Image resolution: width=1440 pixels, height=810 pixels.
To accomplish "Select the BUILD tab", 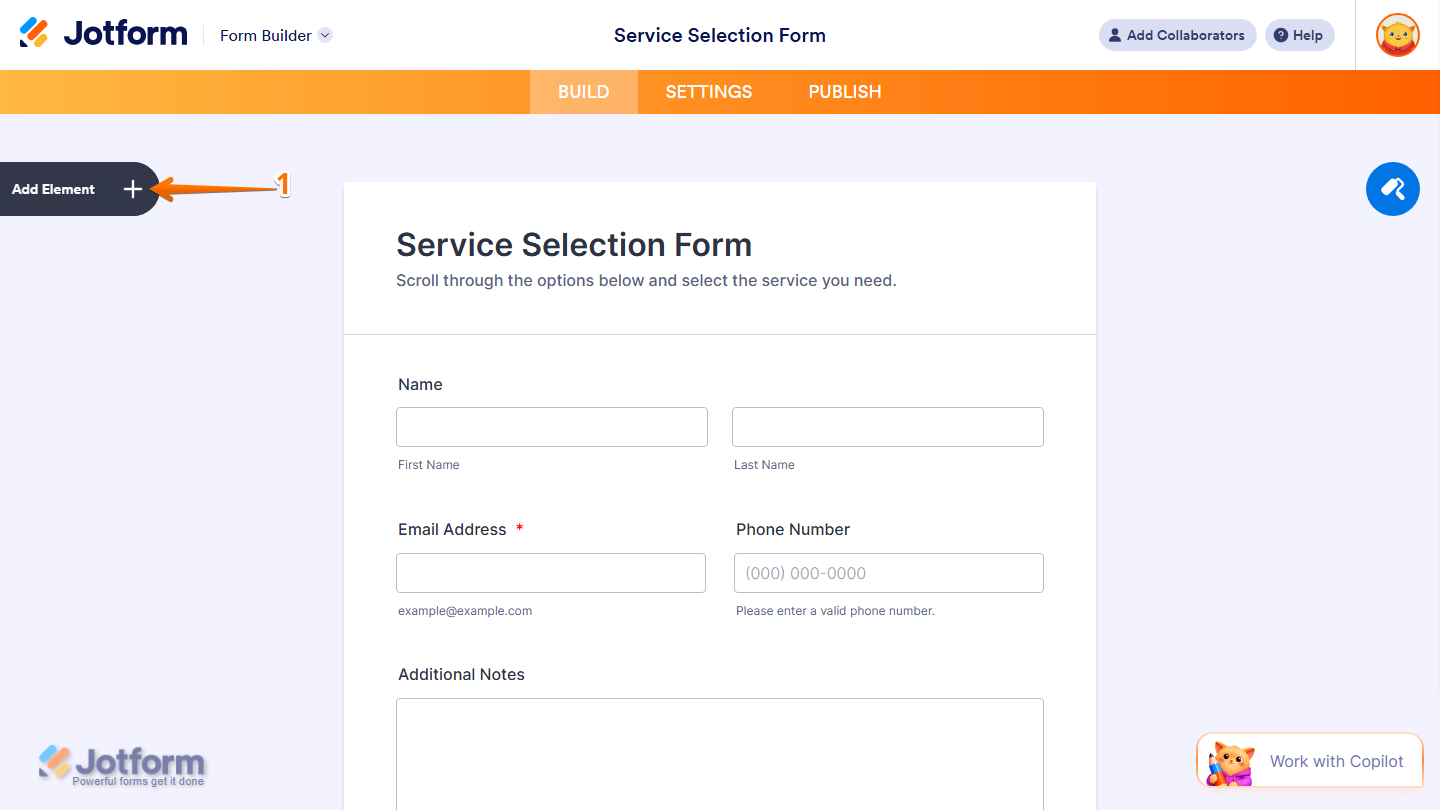I will [x=583, y=91].
